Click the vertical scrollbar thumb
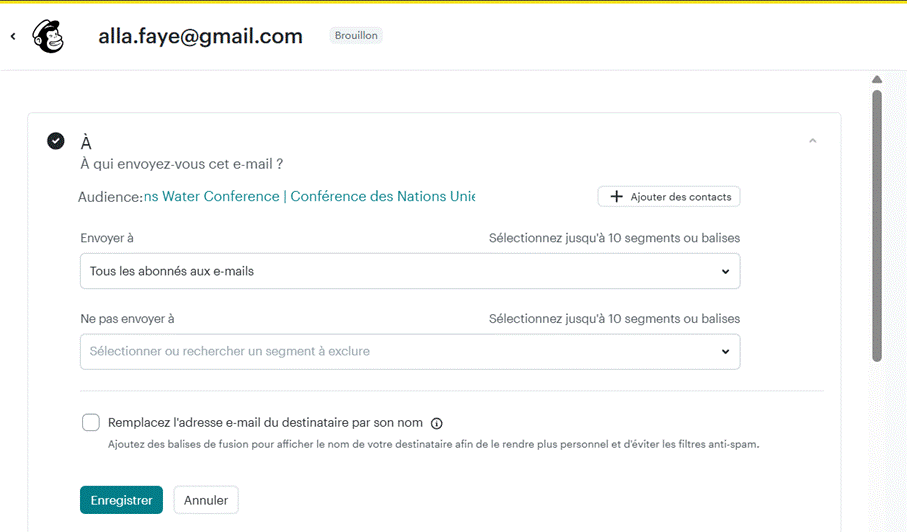The height and width of the screenshot is (532, 907). pos(877,226)
